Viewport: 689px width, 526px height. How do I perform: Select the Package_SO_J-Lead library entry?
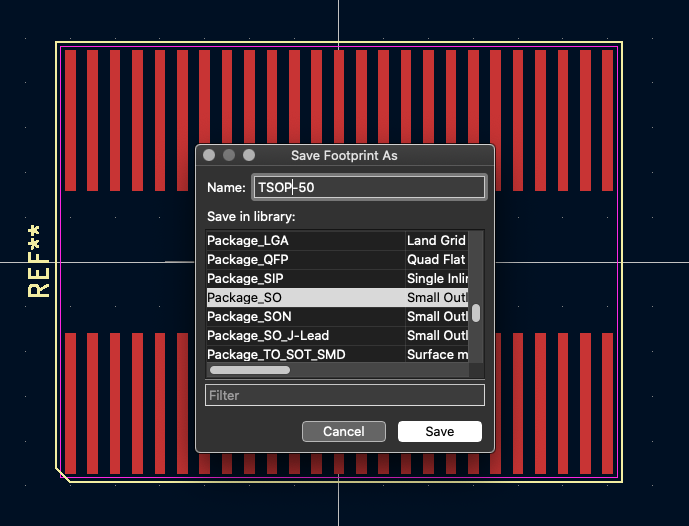click(x=304, y=335)
